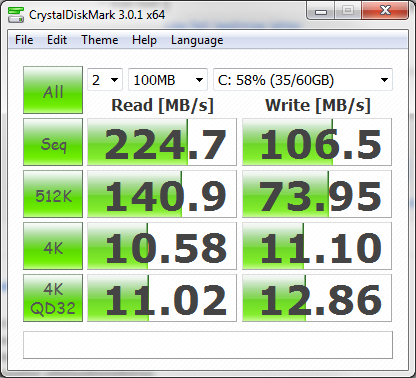
Task: Close the CrystalDiskMark window
Action: [x=385, y=12]
